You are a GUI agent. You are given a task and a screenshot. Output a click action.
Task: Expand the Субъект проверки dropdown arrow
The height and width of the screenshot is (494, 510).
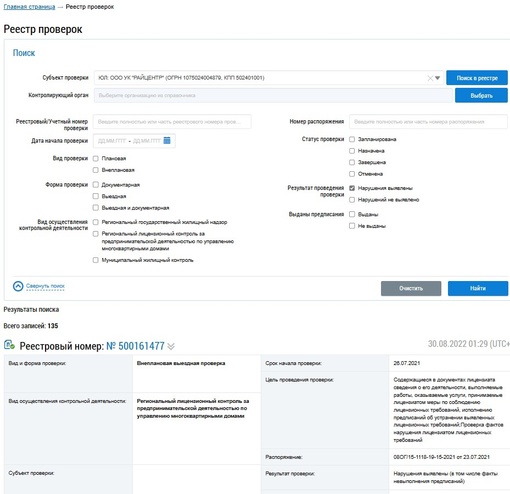pyautogui.click(x=437, y=78)
